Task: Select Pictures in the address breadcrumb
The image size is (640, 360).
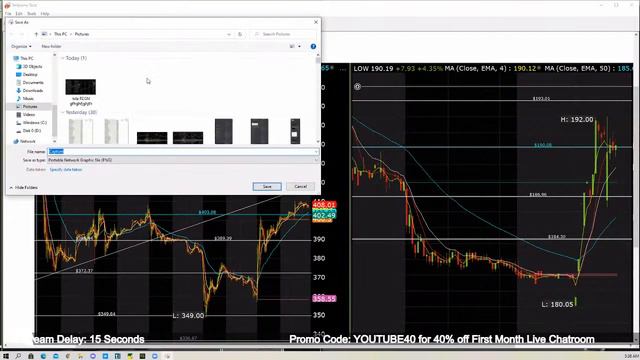Action: click(x=82, y=34)
